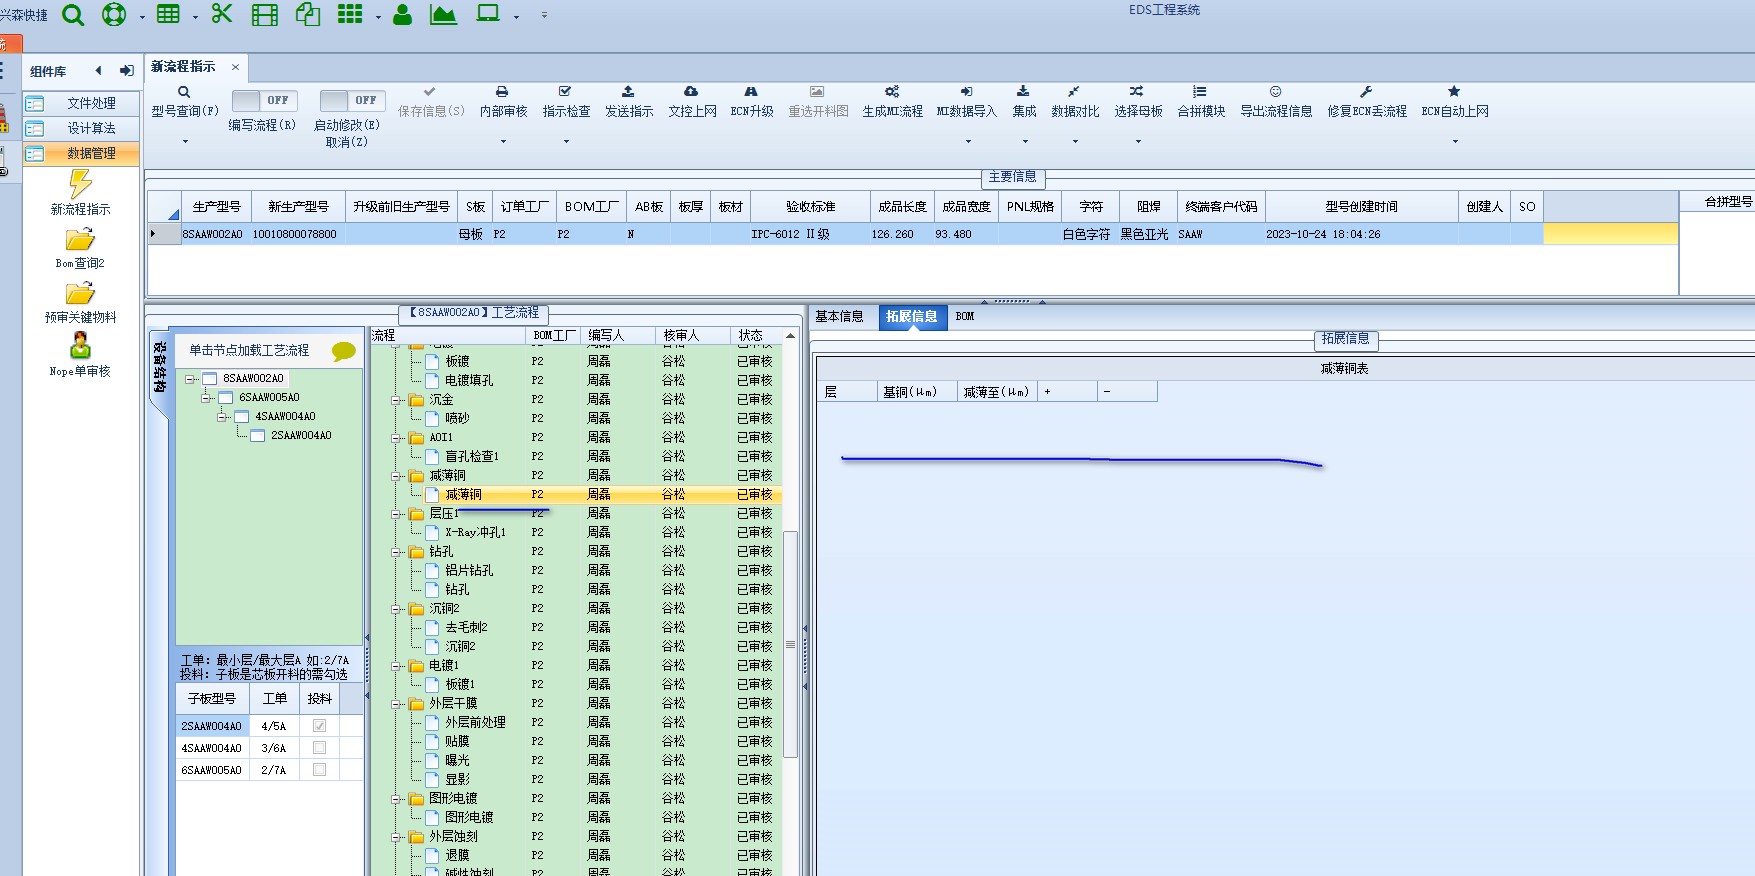Open 预审关键物料 folder shortcut
The height and width of the screenshot is (876, 1755).
coord(80,302)
